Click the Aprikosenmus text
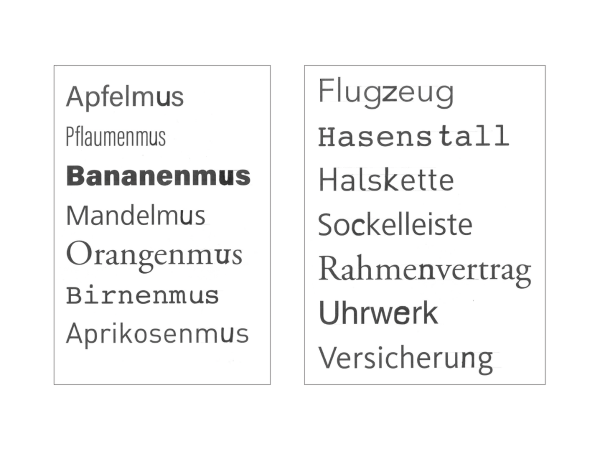 point(157,334)
